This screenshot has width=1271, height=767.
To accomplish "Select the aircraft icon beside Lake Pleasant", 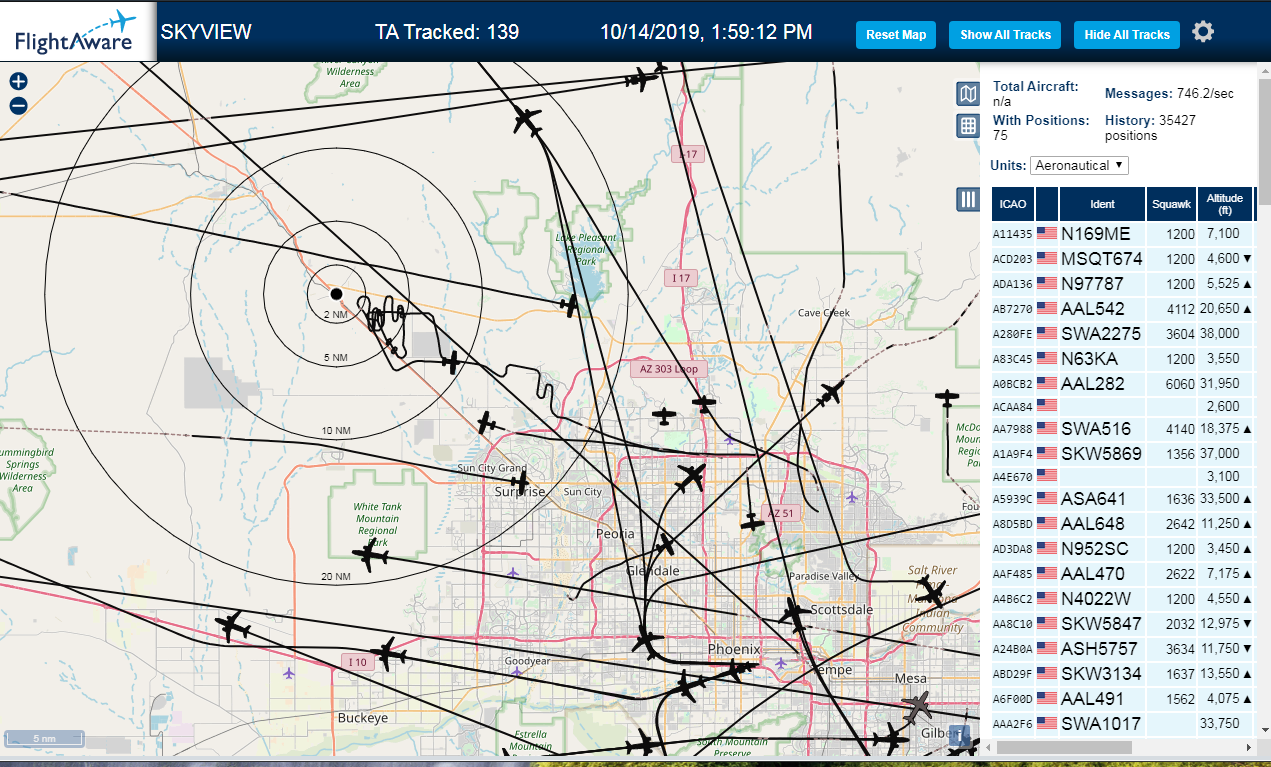I will 570,305.
